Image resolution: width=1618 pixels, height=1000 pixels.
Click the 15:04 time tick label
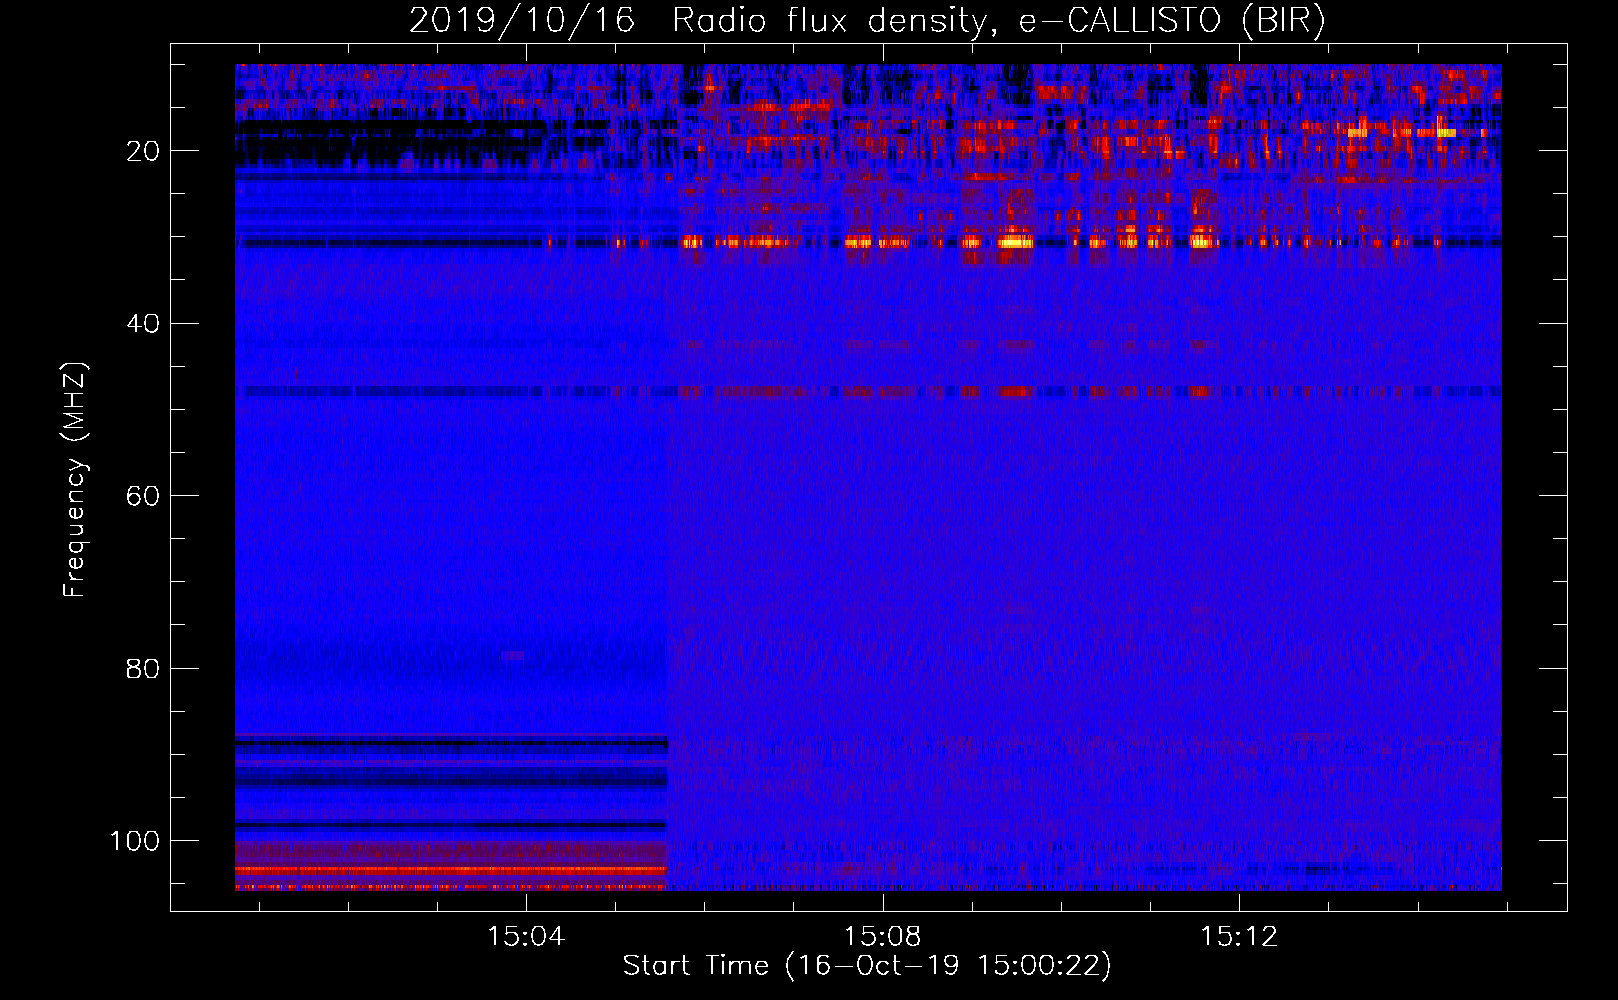[526, 937]
